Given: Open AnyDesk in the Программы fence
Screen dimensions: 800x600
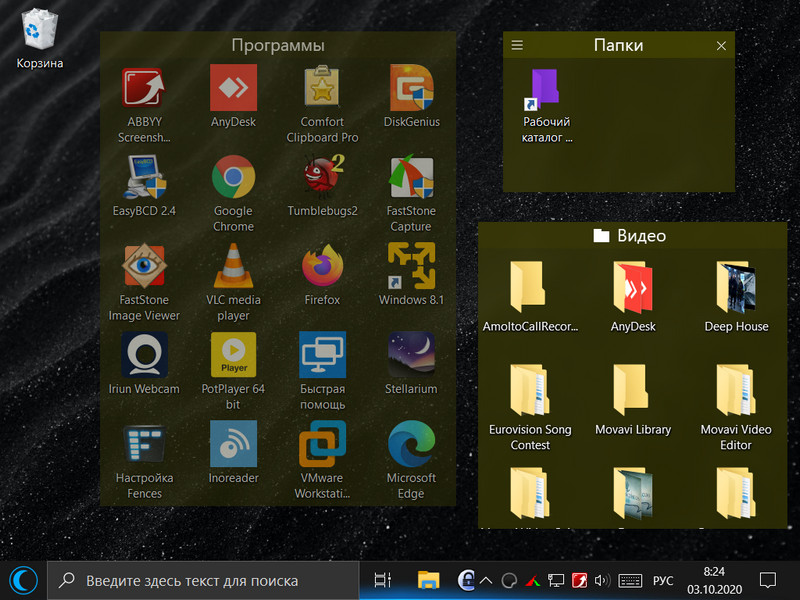Looking at the screenshot, I should coord(233,96).
